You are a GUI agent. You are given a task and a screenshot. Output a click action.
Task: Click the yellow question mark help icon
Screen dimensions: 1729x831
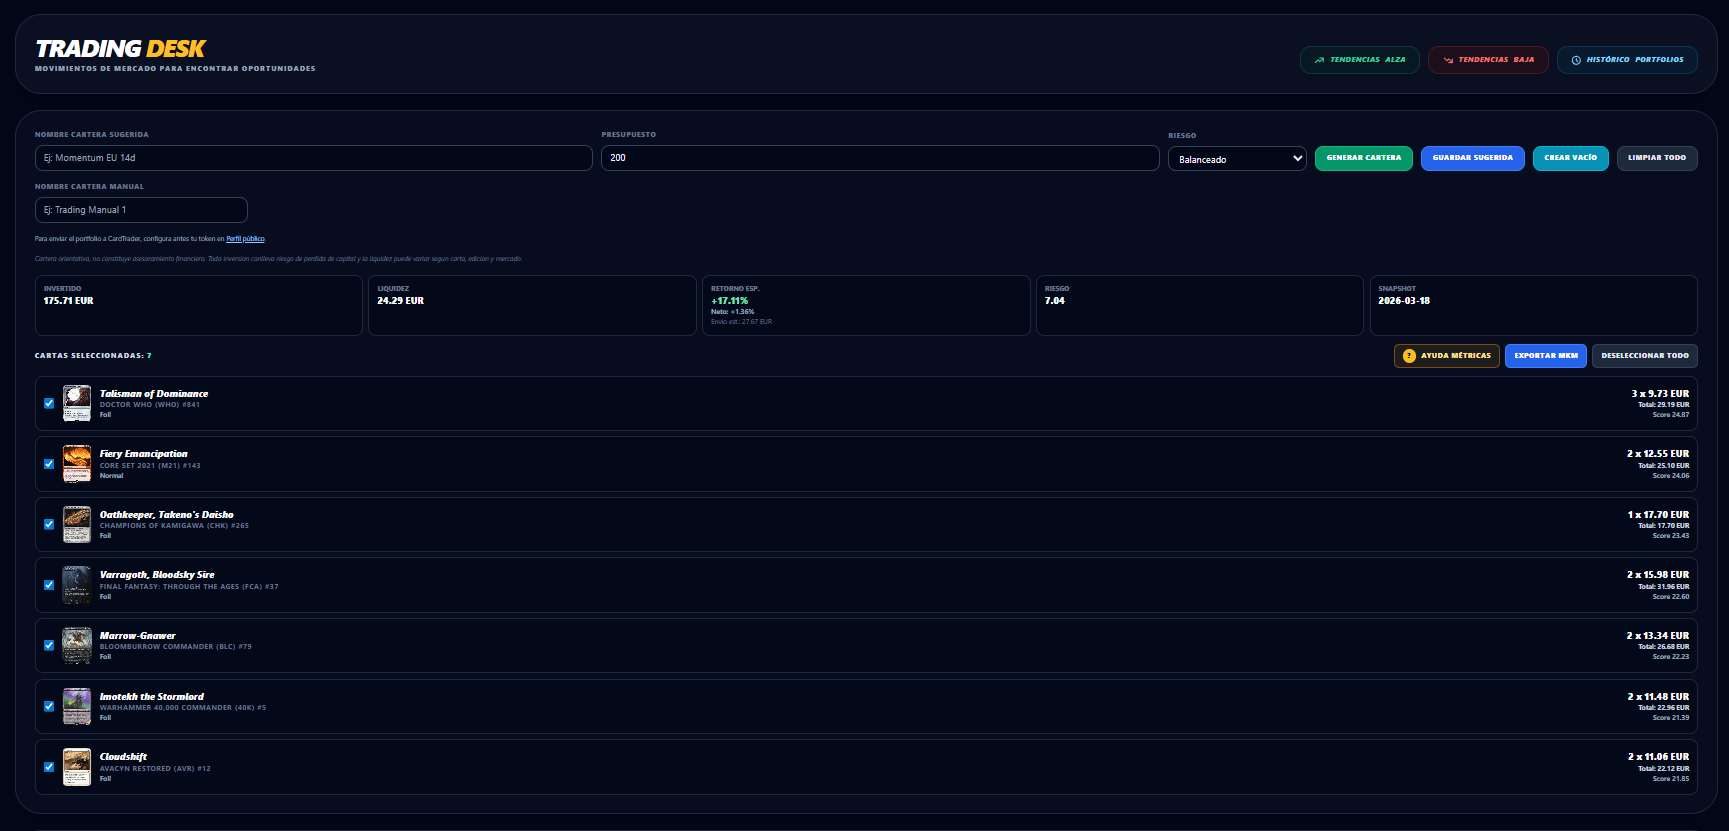[x=1409, y=356]
